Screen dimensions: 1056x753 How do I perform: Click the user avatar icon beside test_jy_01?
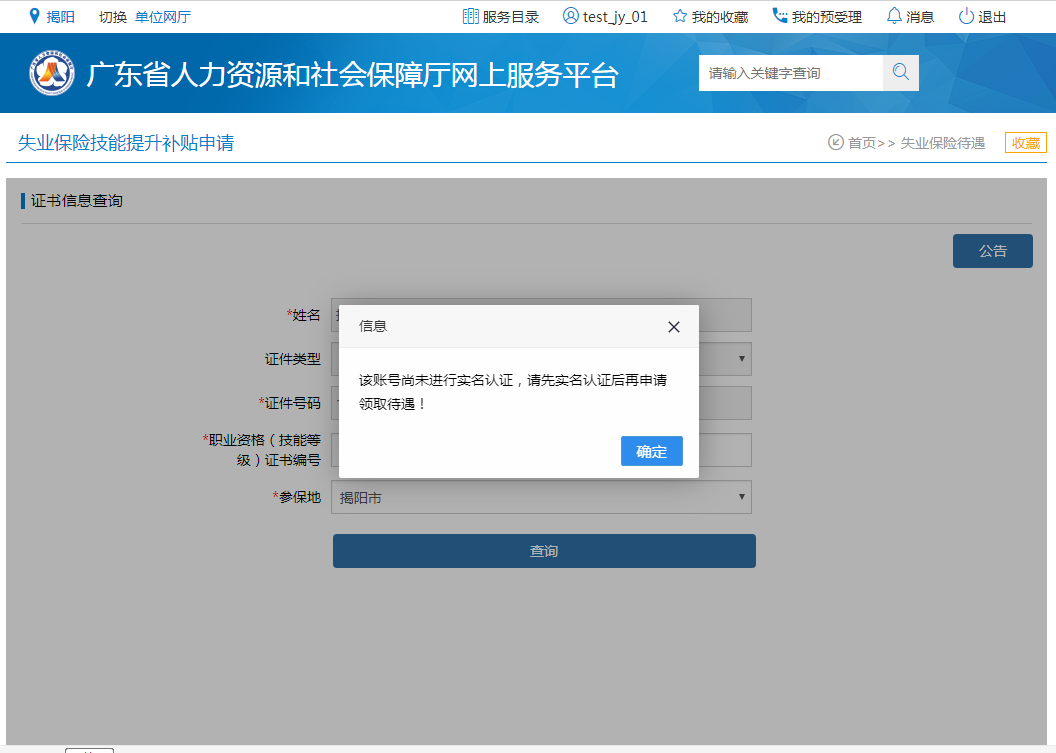pyautogui.click(x=570, y=16)
